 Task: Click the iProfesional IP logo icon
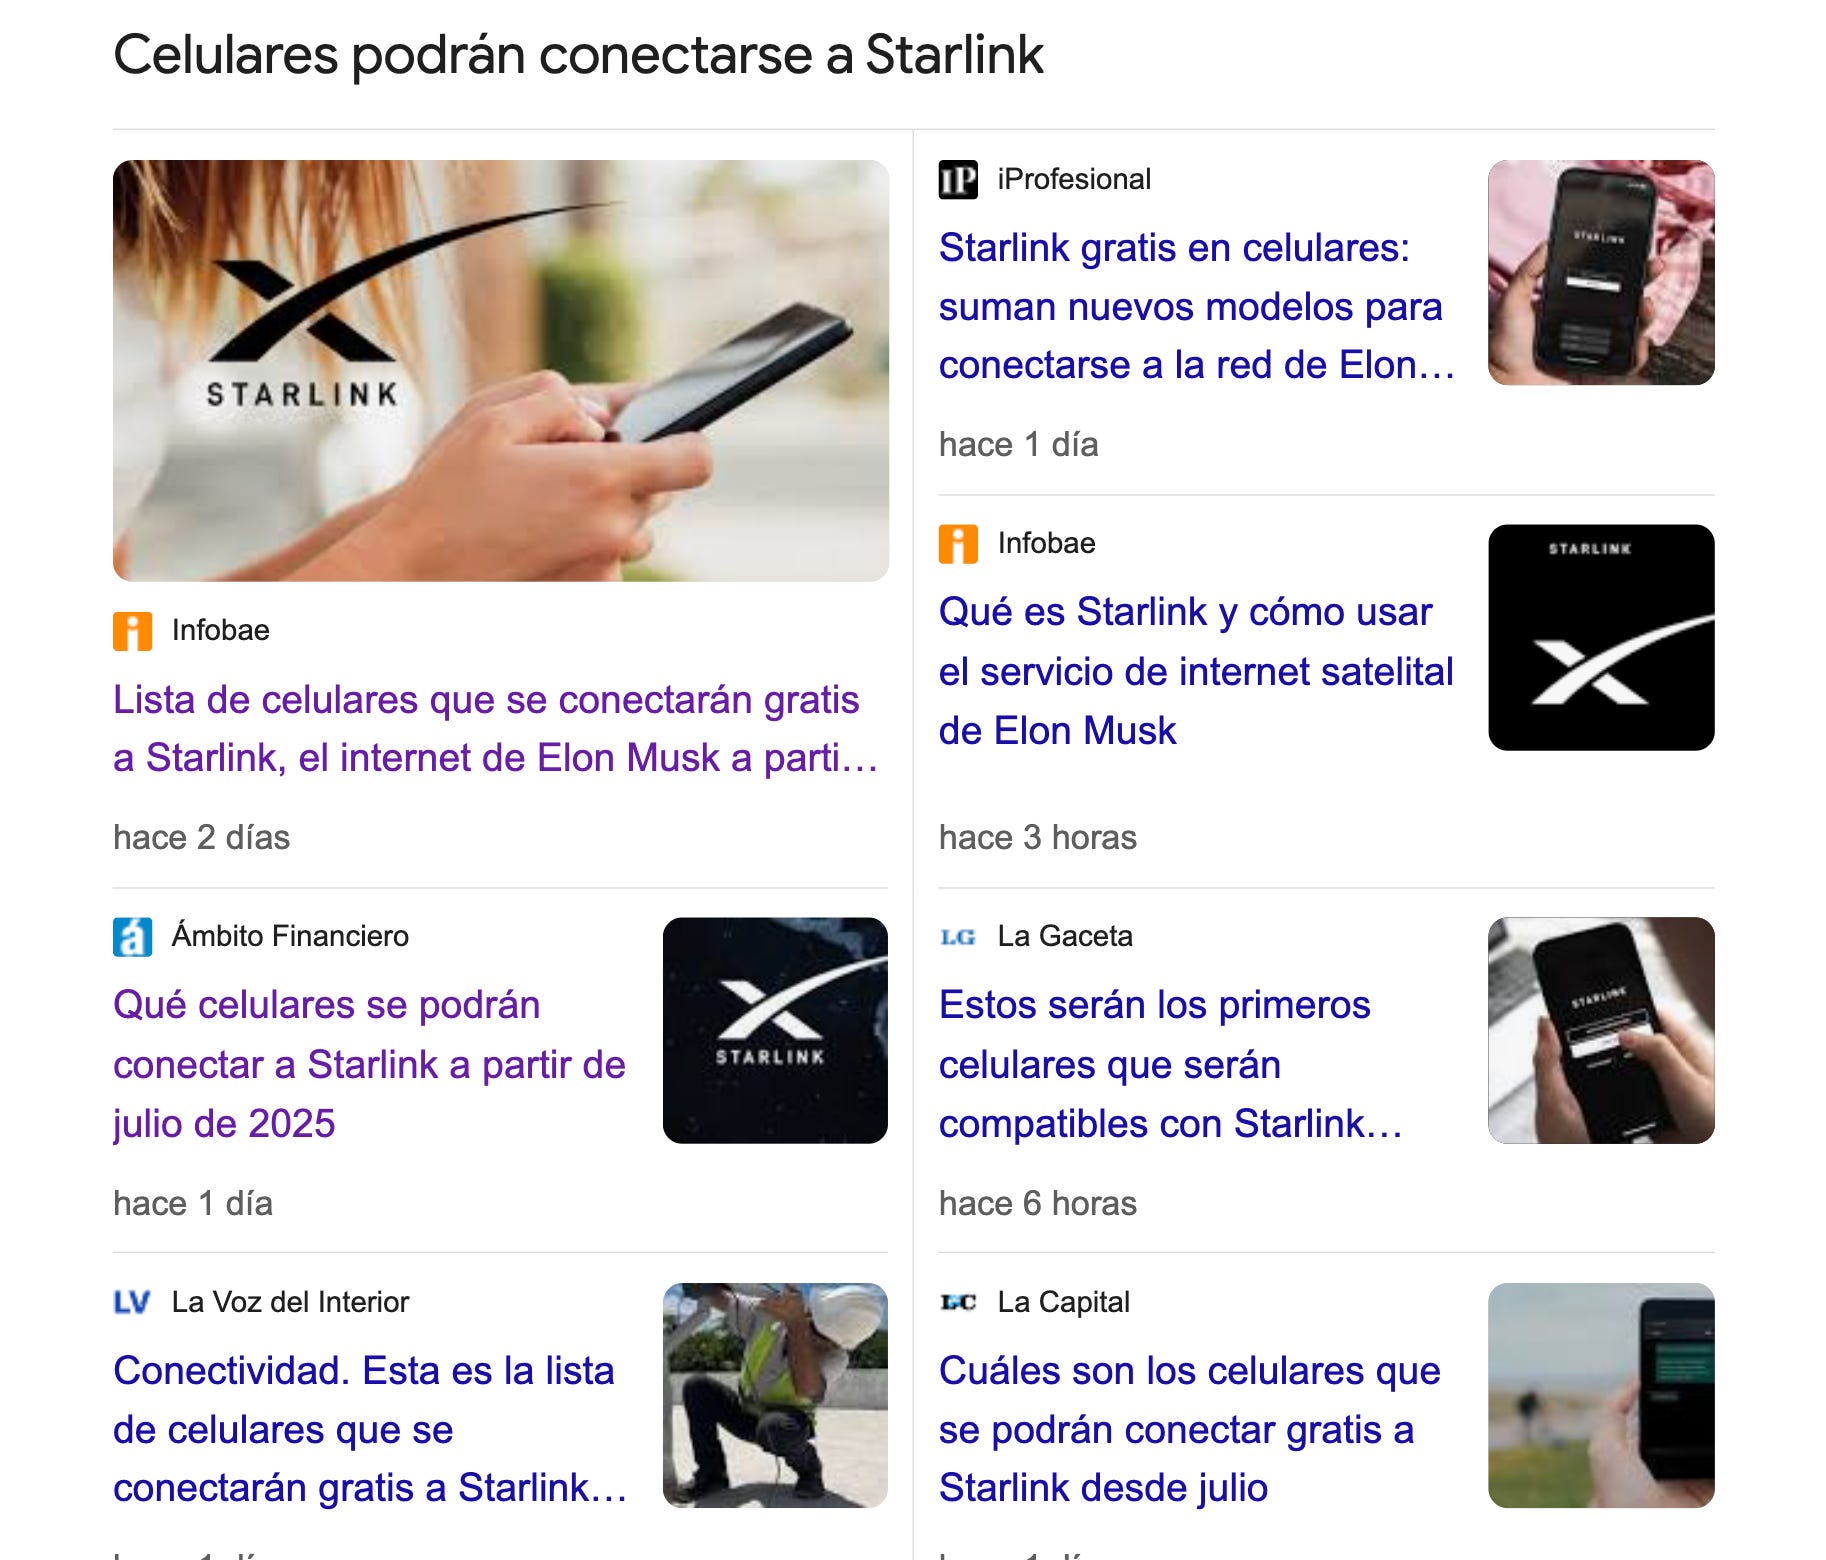click(958, 180)
